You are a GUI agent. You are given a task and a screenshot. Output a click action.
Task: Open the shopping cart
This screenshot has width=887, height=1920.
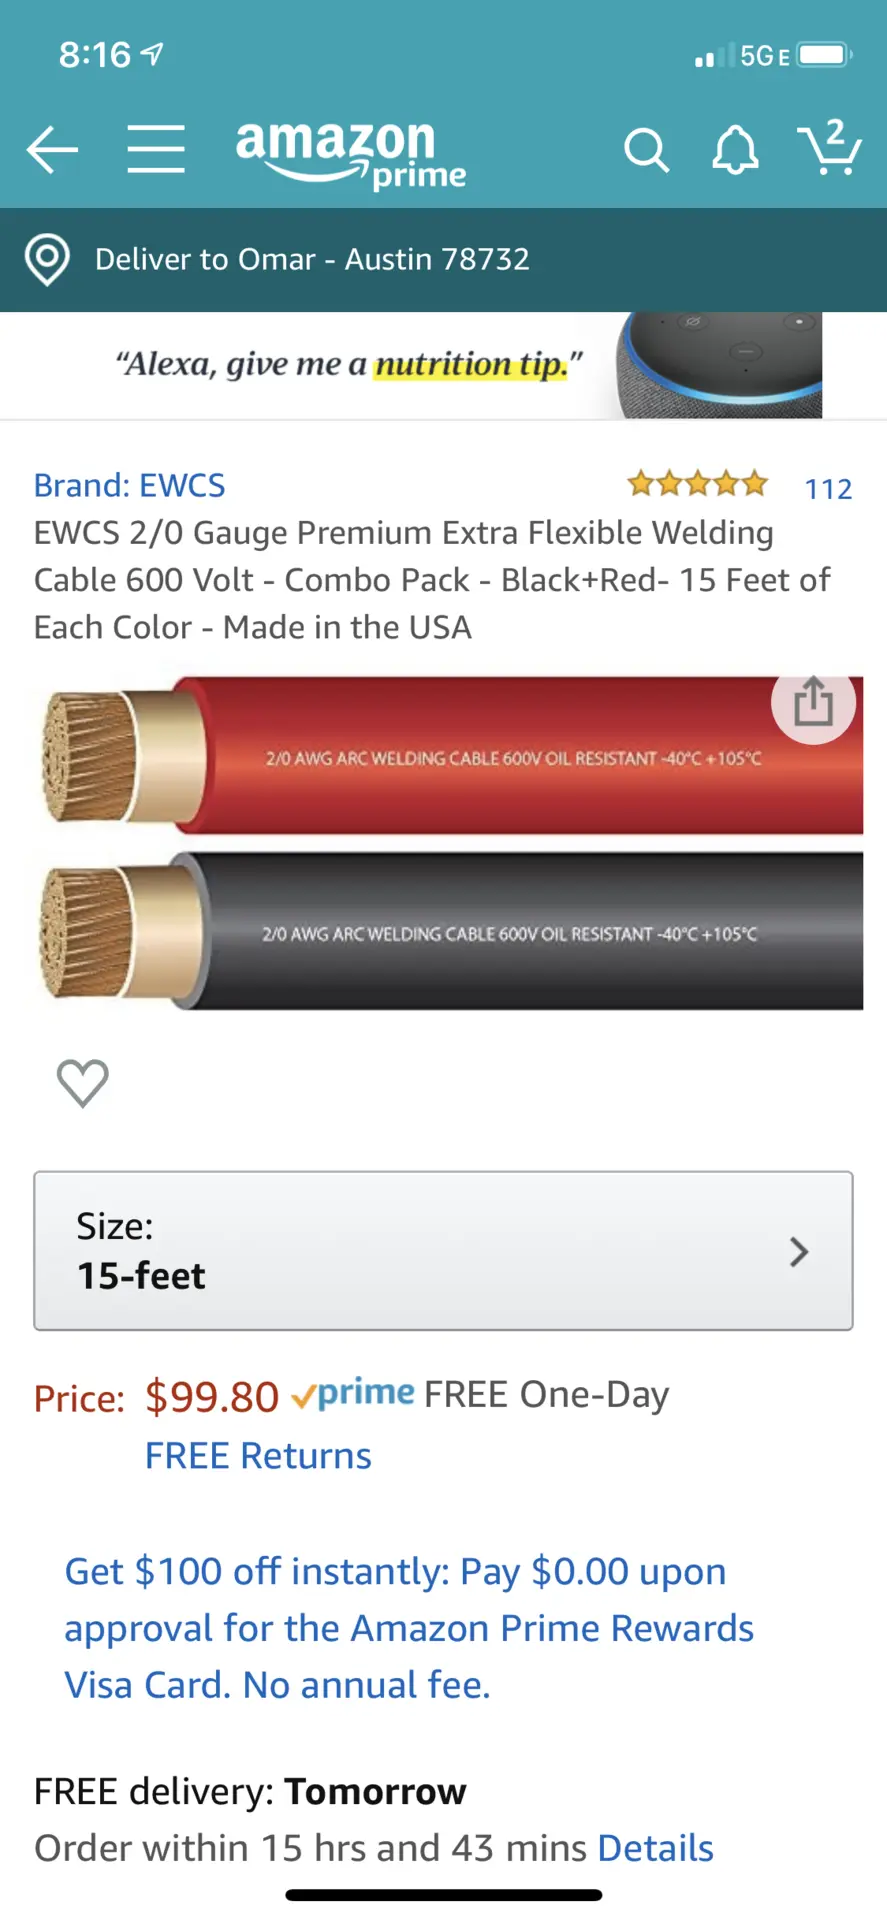[x=829, y=147]
